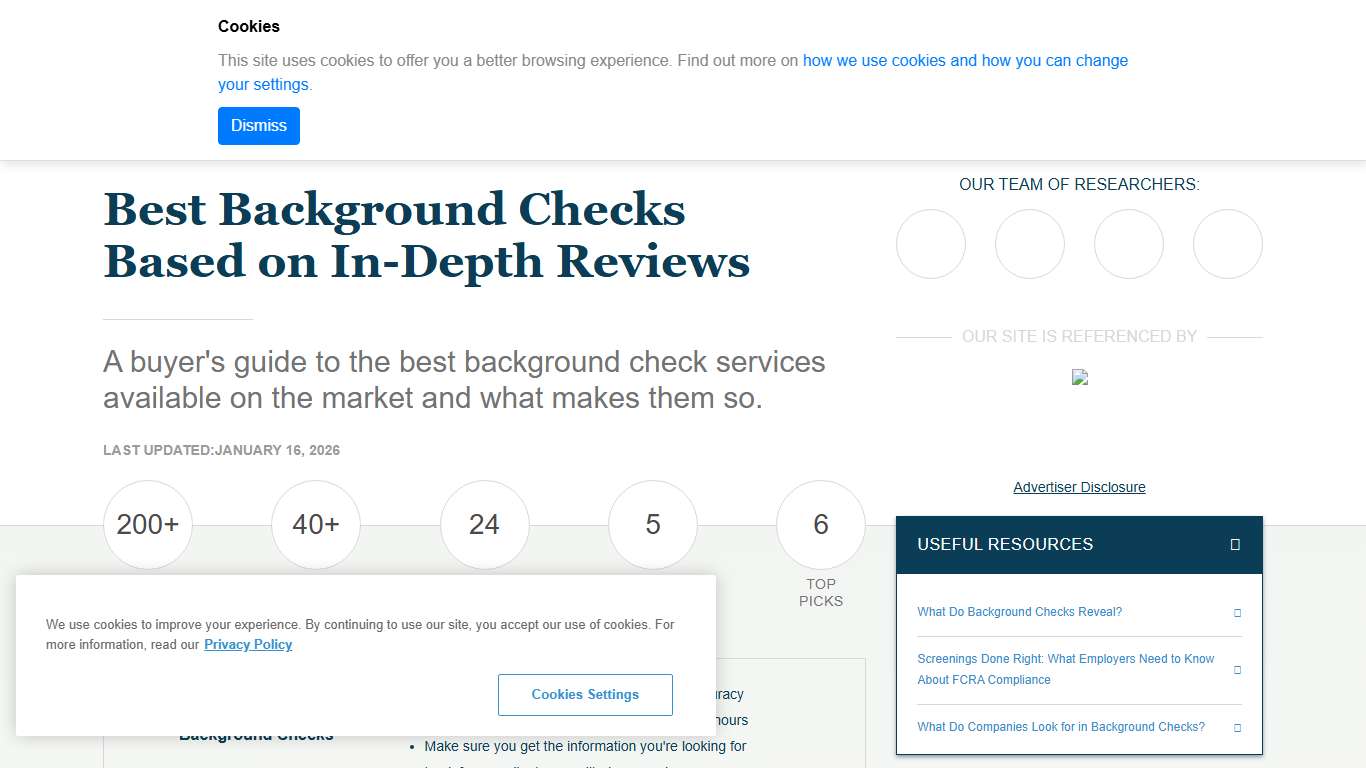
Task: Open the Privacy Policy link
Action: coord(248,644)
